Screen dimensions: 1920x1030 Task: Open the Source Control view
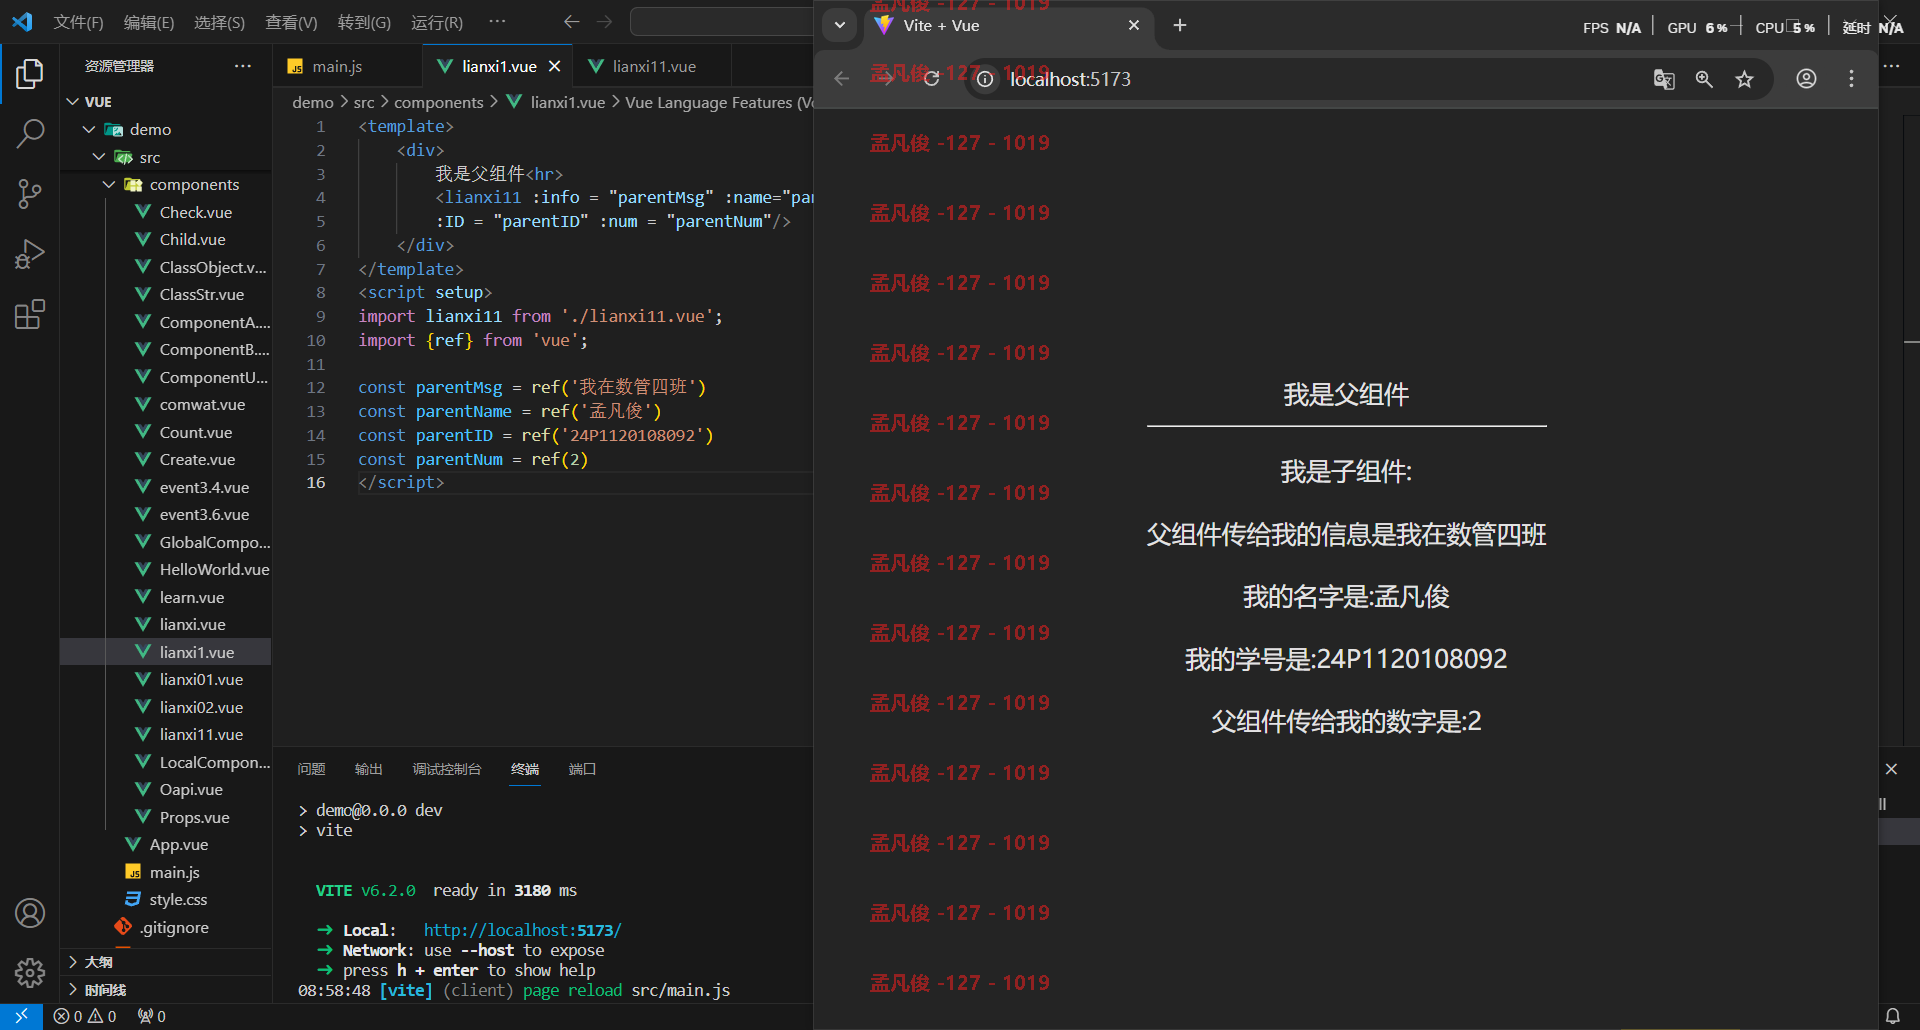tap(30, 194)
